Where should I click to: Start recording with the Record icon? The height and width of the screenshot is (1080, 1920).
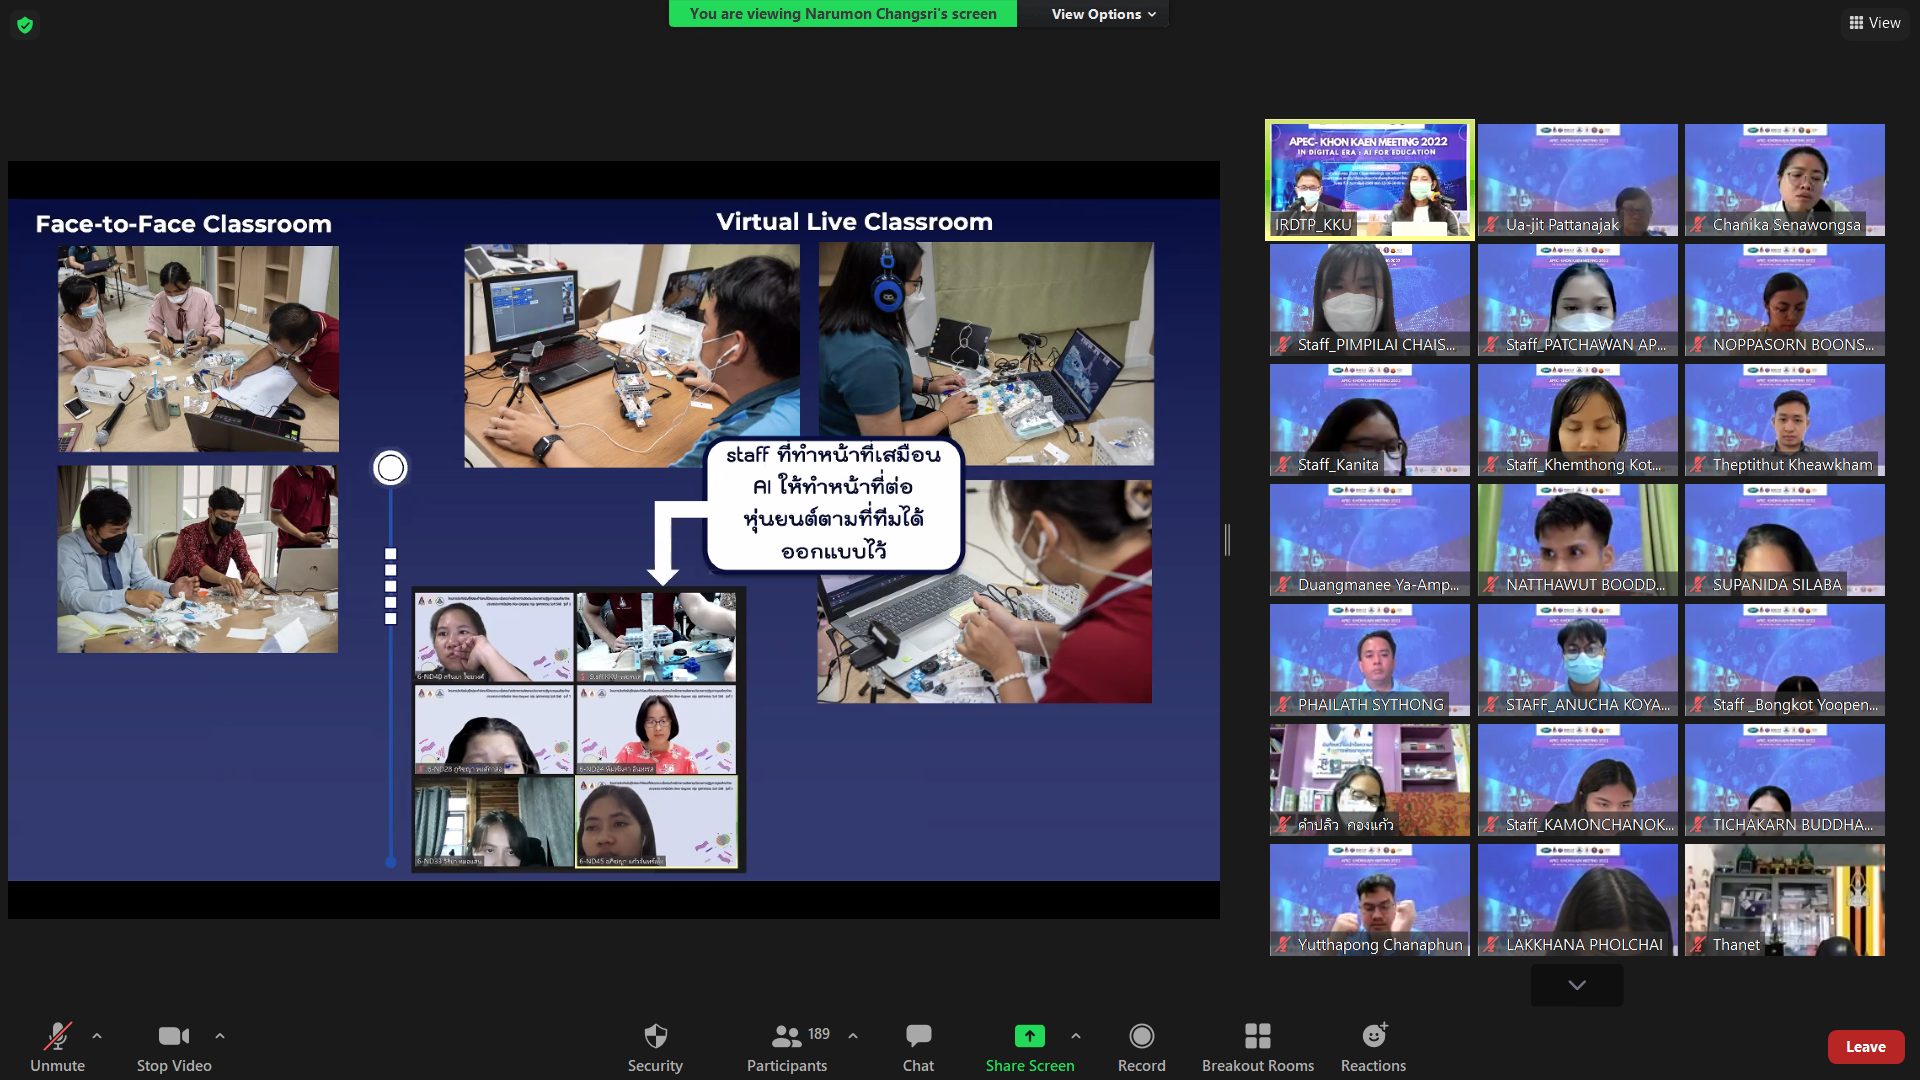[x=1141, y=1036]
